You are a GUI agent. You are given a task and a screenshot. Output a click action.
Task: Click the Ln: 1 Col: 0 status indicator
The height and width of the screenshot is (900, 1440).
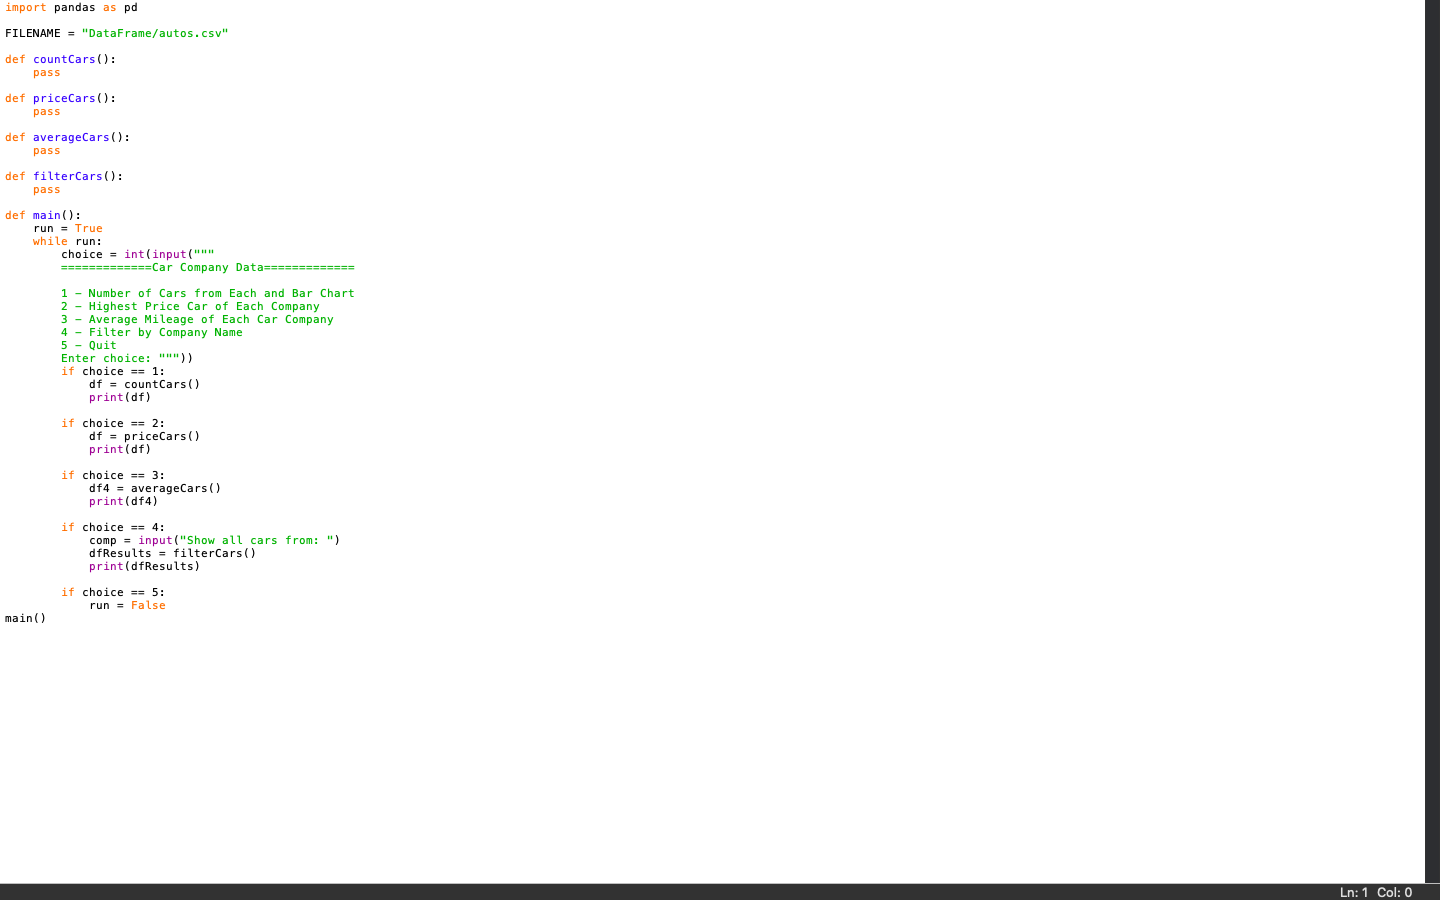coord(1375,891)
